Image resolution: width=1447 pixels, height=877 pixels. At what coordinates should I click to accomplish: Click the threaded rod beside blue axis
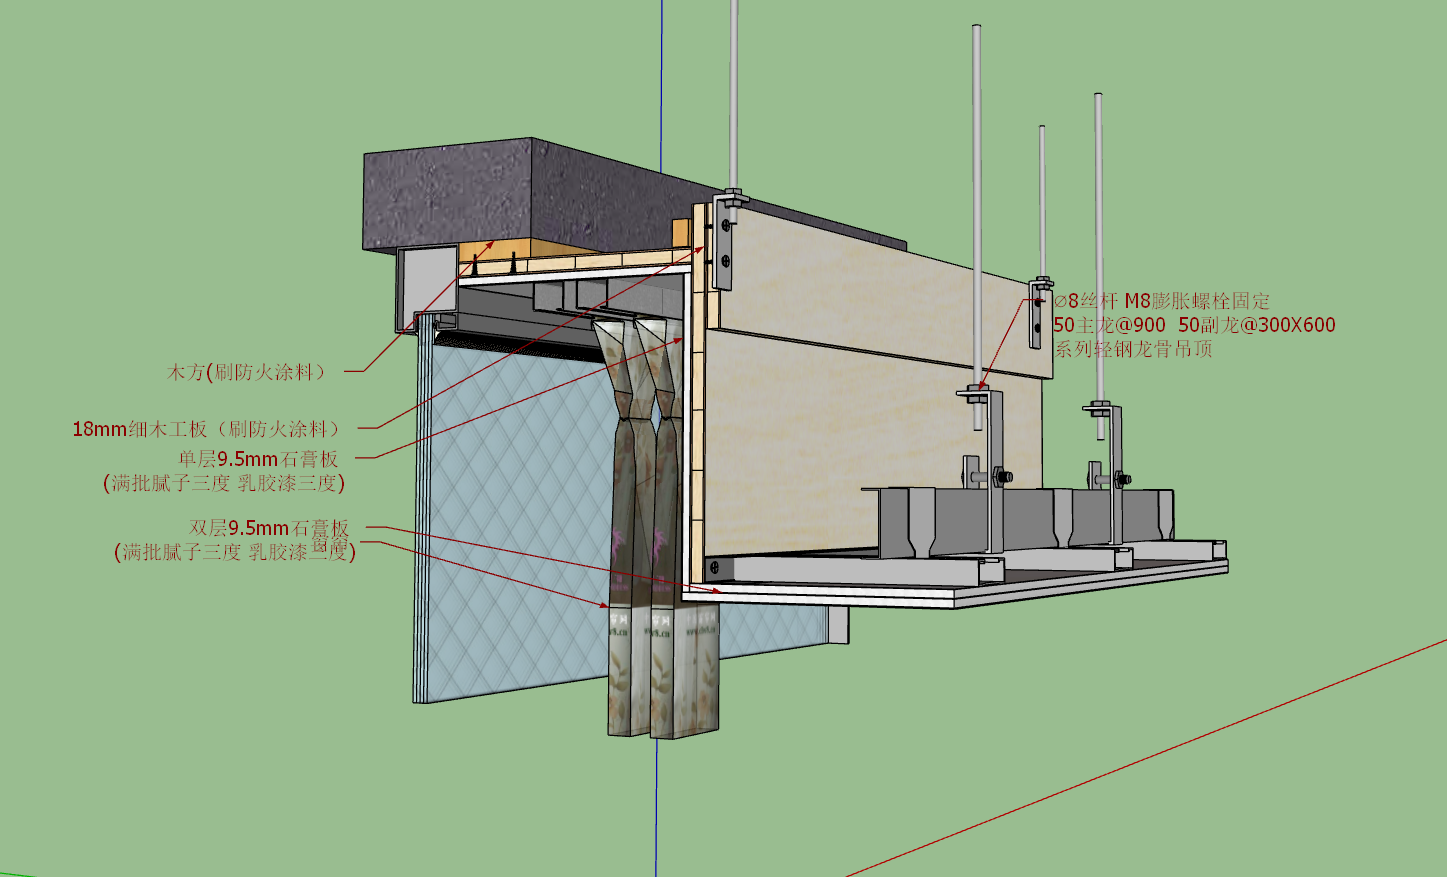coord(734,100)
